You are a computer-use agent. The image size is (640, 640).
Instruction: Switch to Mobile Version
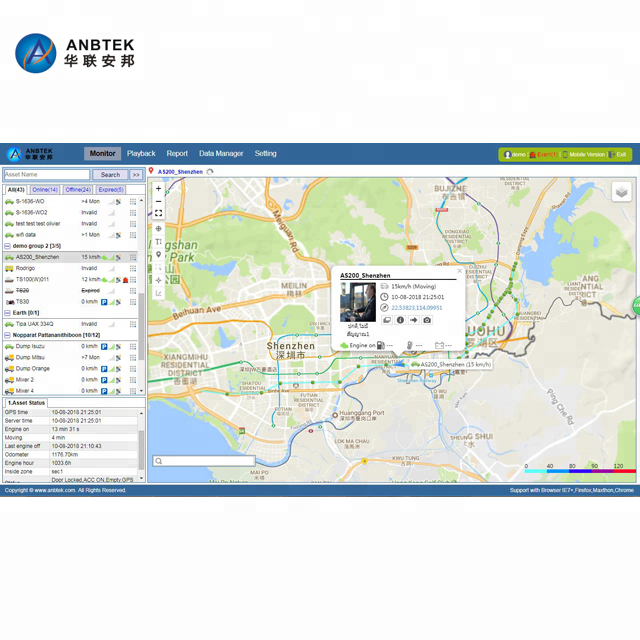584,155
